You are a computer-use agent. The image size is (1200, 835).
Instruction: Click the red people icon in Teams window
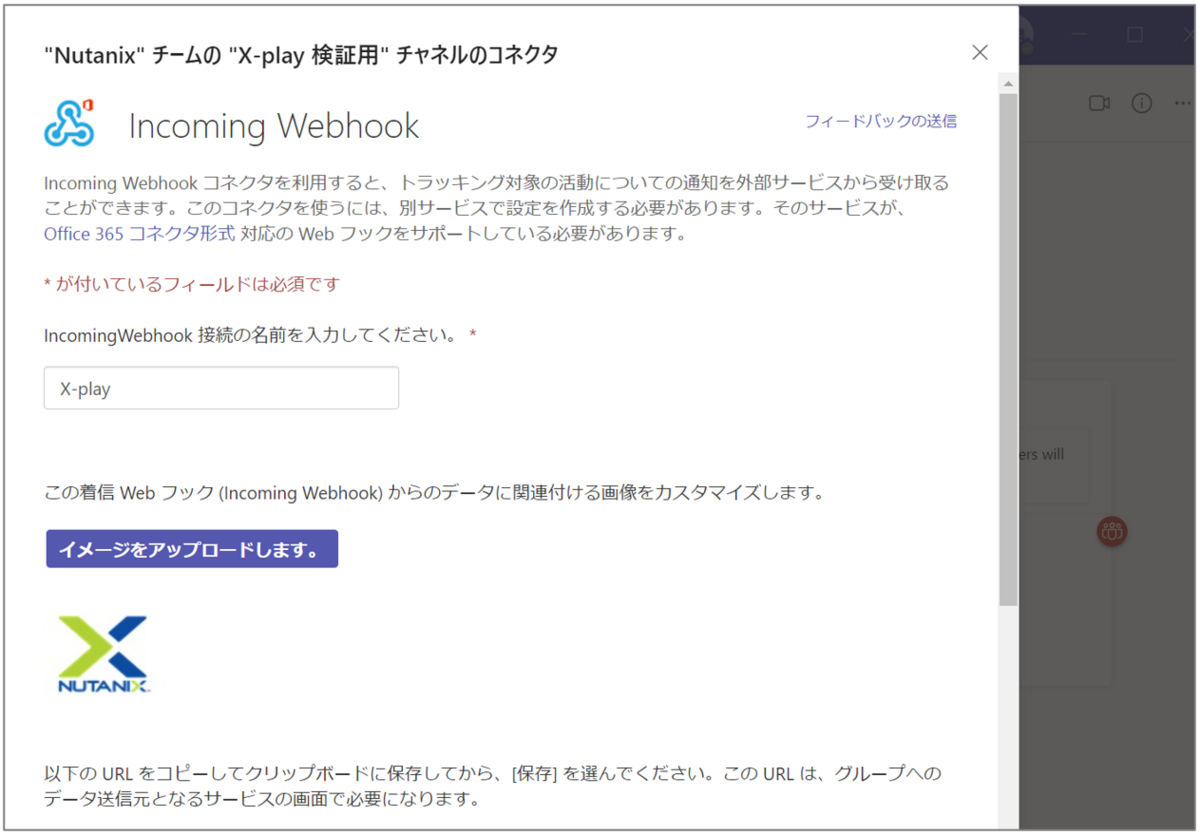1111,531
